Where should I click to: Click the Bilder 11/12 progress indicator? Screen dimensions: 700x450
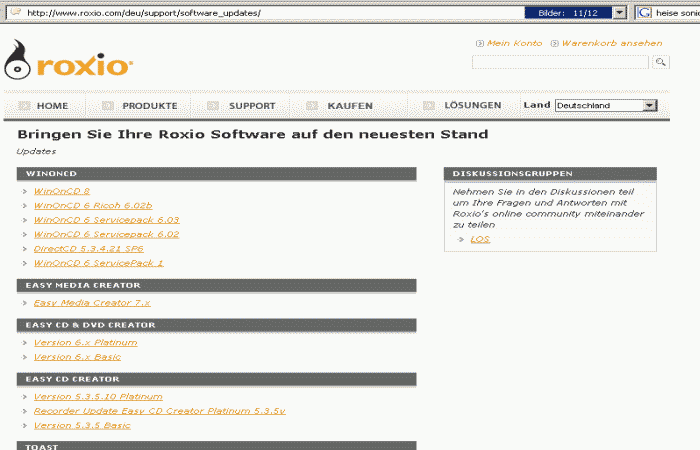point(566,13)
